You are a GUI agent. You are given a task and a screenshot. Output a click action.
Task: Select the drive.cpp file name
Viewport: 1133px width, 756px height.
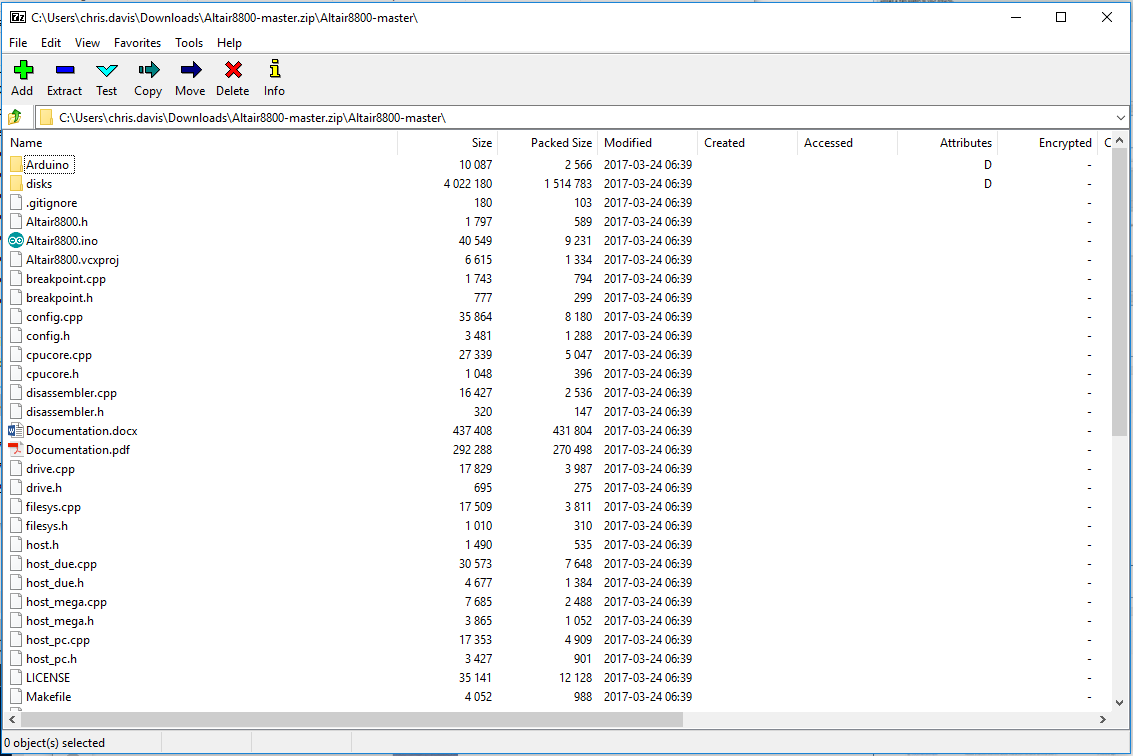[51, 469]
